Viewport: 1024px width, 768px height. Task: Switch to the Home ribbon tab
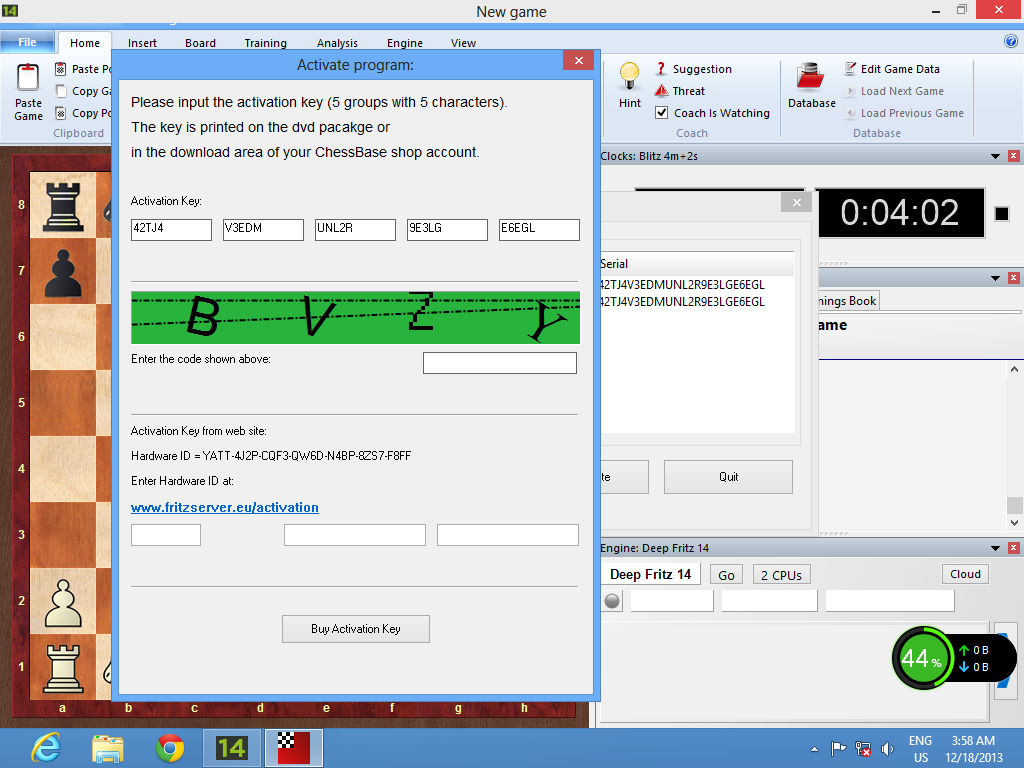(85, 43)
